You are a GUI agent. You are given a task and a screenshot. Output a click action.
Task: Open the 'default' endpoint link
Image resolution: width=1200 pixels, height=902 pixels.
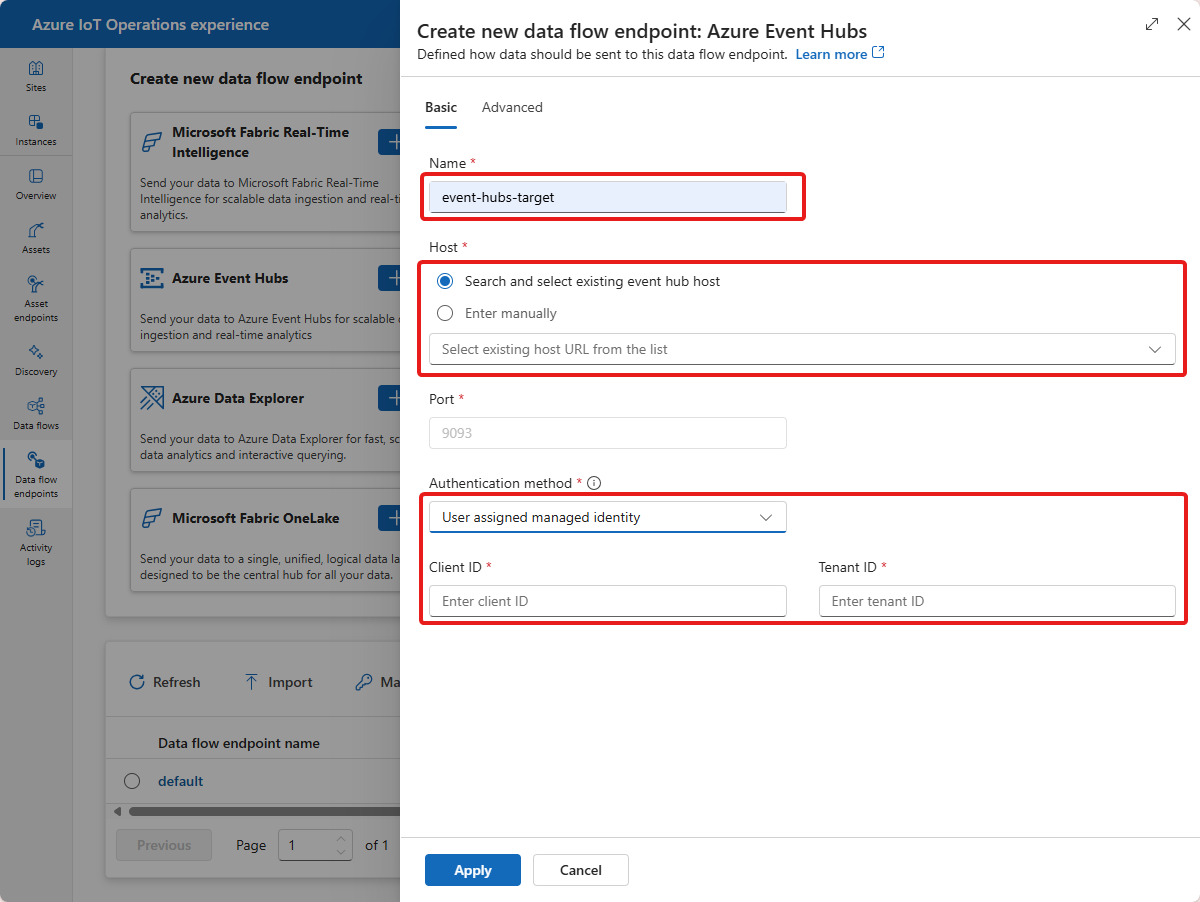[180, 781]
